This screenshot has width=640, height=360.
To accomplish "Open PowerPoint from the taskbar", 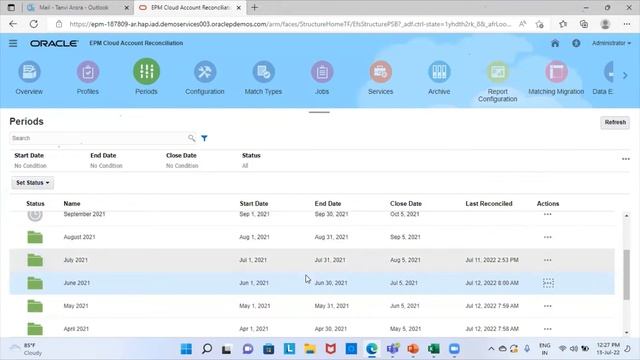I will pos(413,349).
